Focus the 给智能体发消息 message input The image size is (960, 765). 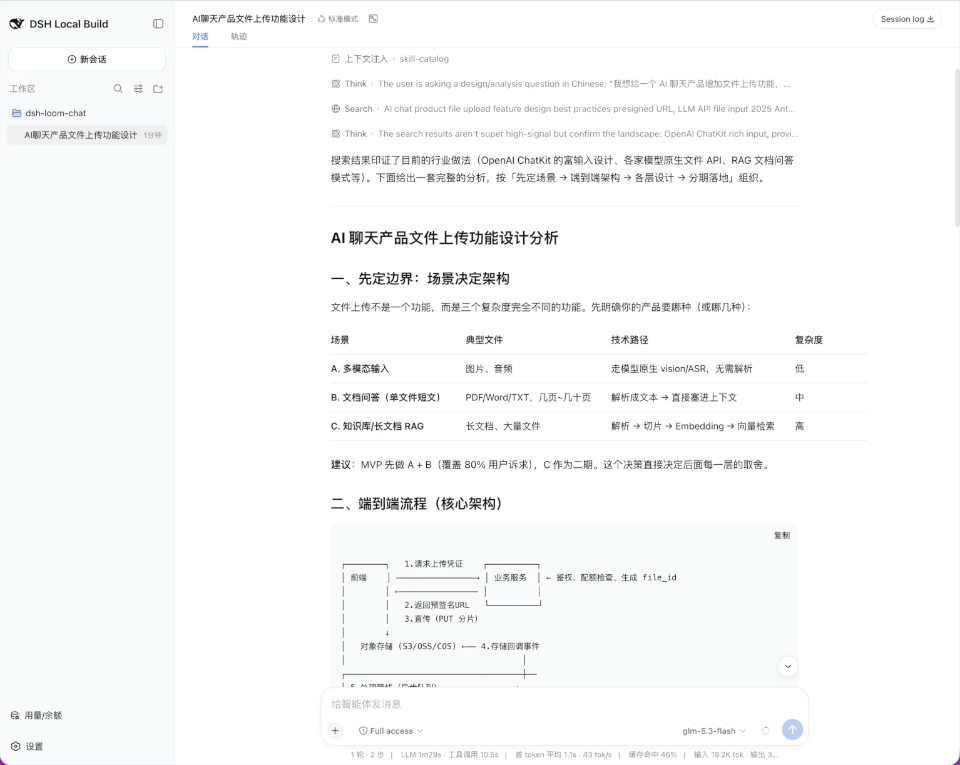(564, 704)
